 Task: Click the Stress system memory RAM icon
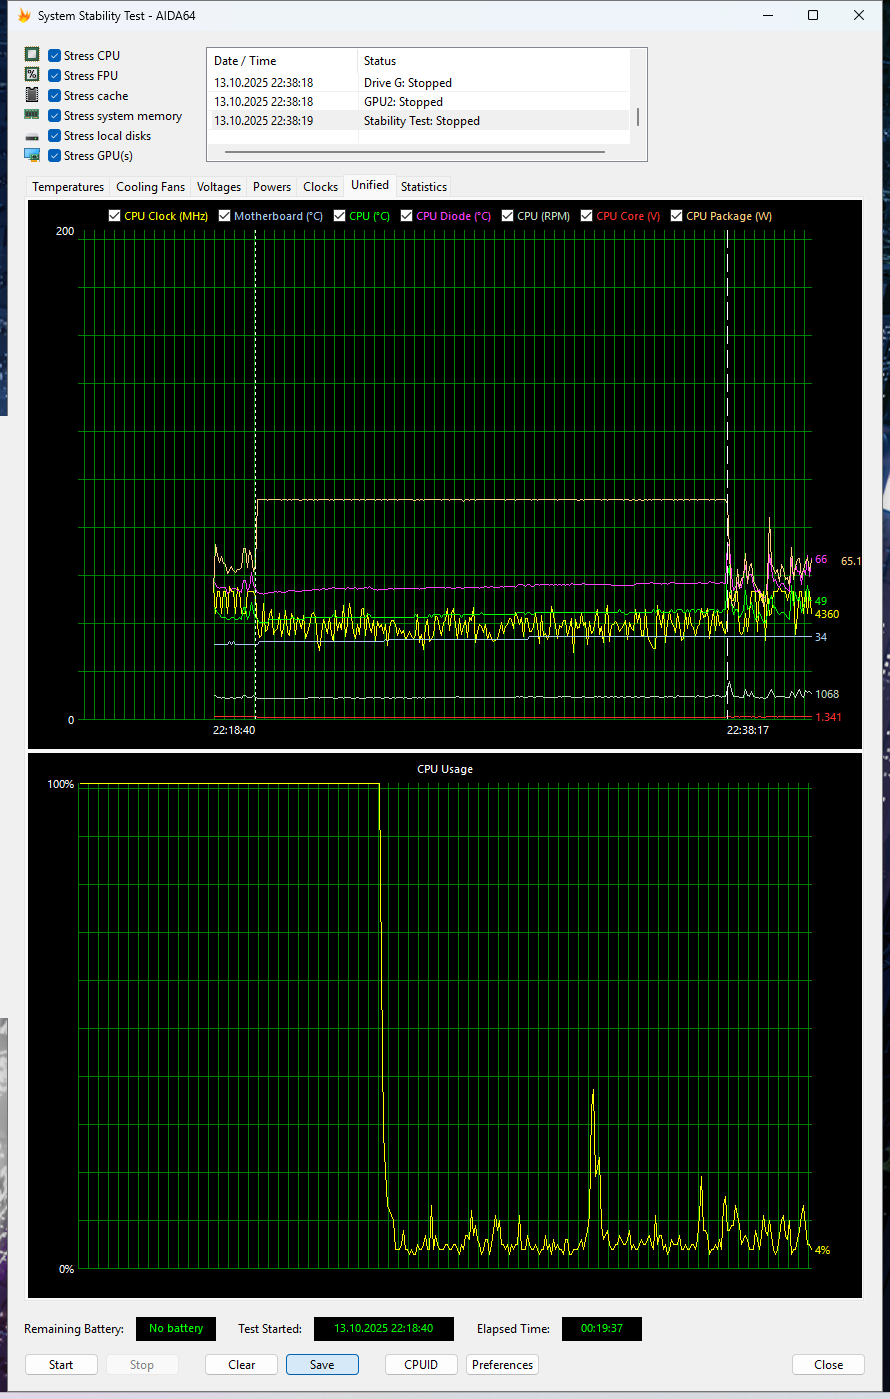coord(31,114)
